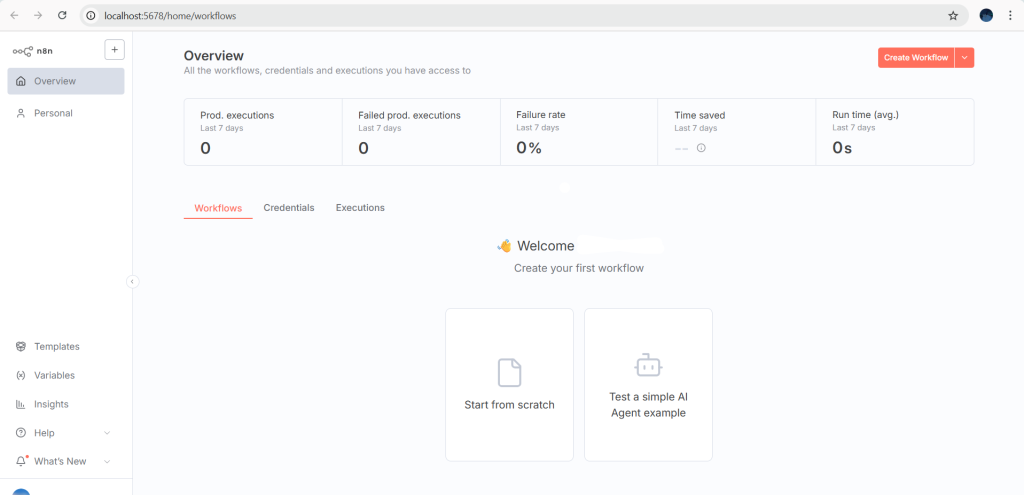
Task: Select the Start from scratch card
Action: click(509, 385)
